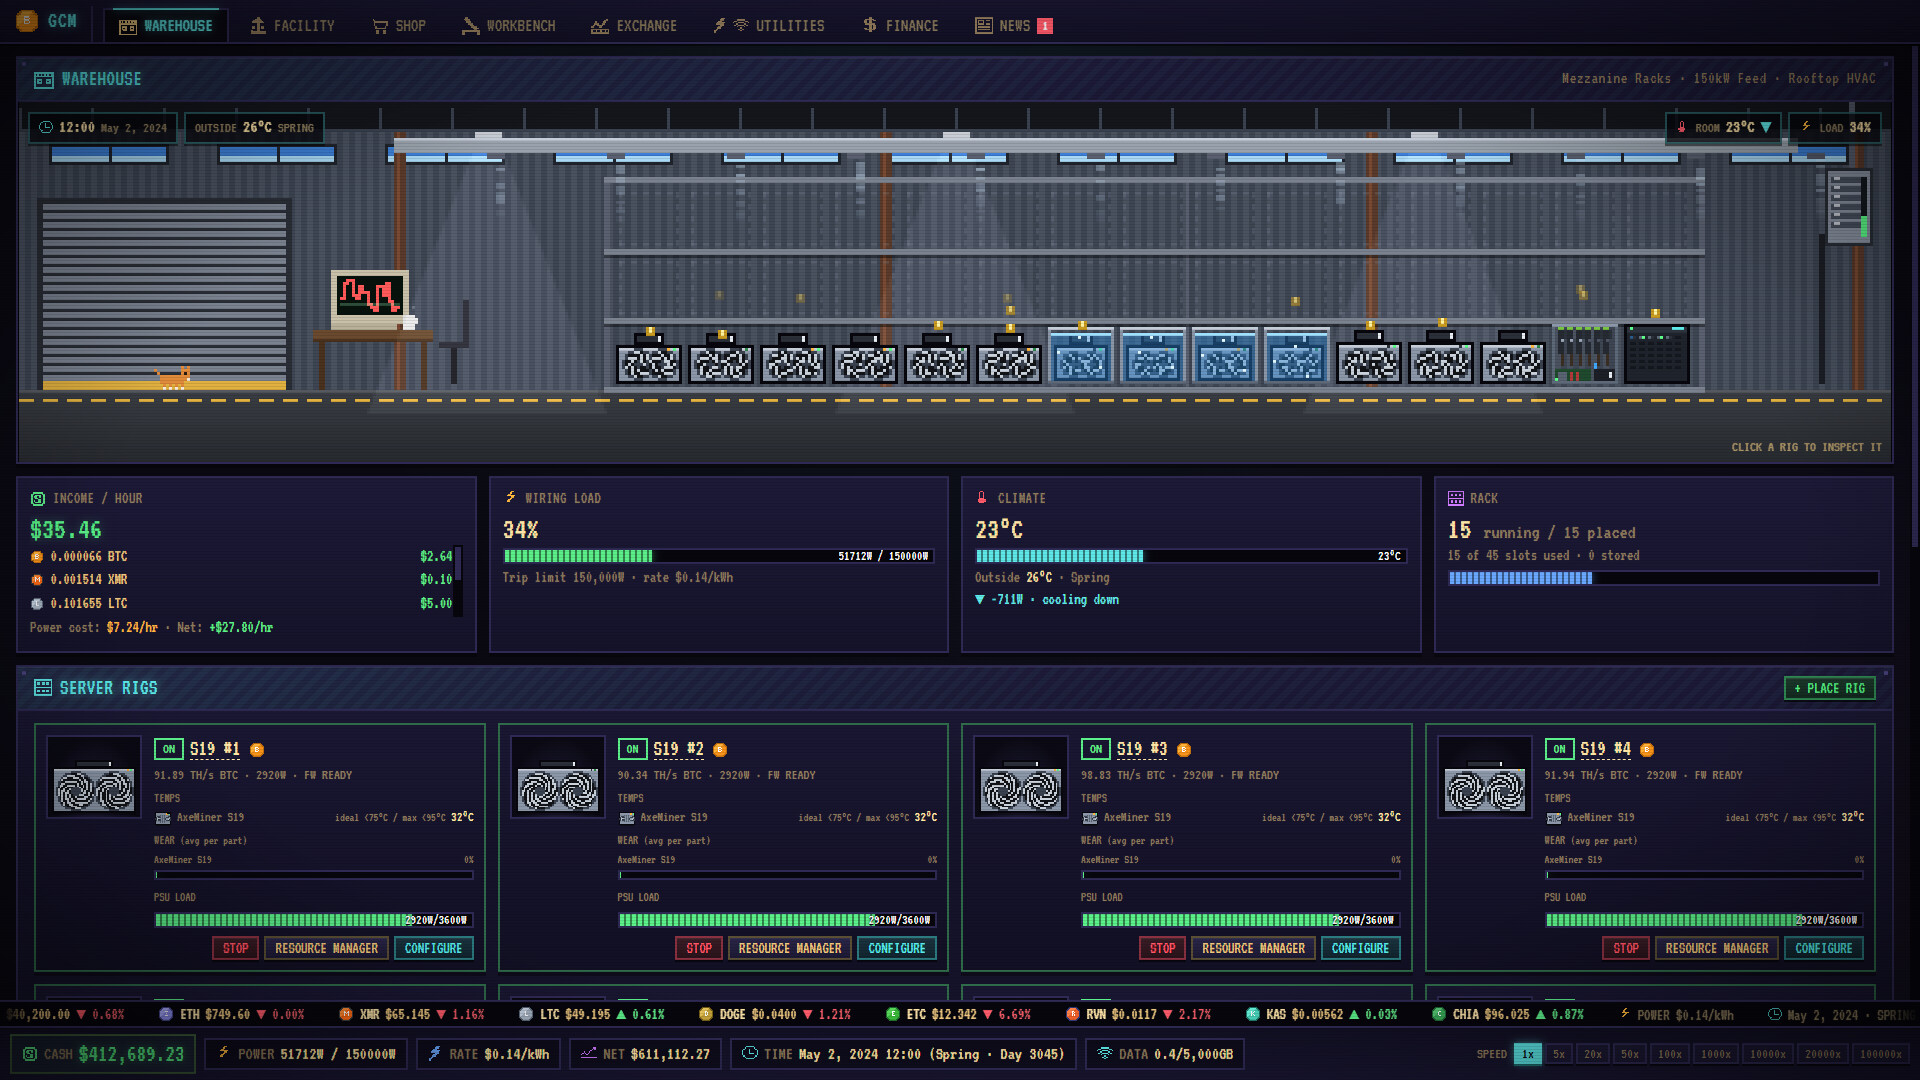Image resolution: width=1920 pixels, height=1080 pixels.
Task: Click the Income / Hour panel icon
Action: pos(38,499)
